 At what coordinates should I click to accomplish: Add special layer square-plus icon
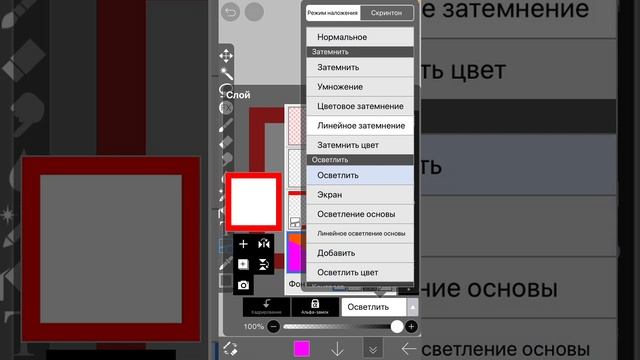point(243,264)
